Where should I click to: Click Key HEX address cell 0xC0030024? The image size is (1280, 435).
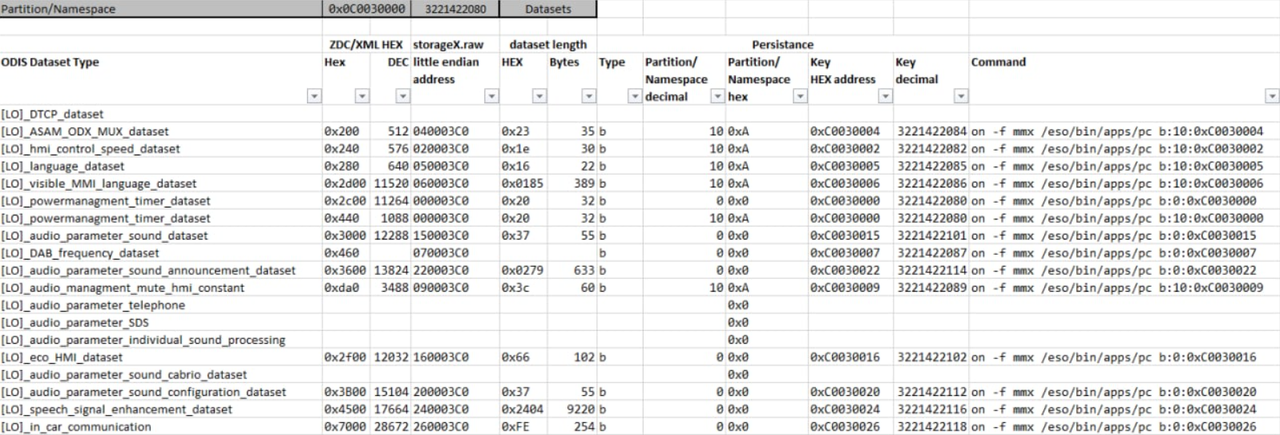point(851,410)
